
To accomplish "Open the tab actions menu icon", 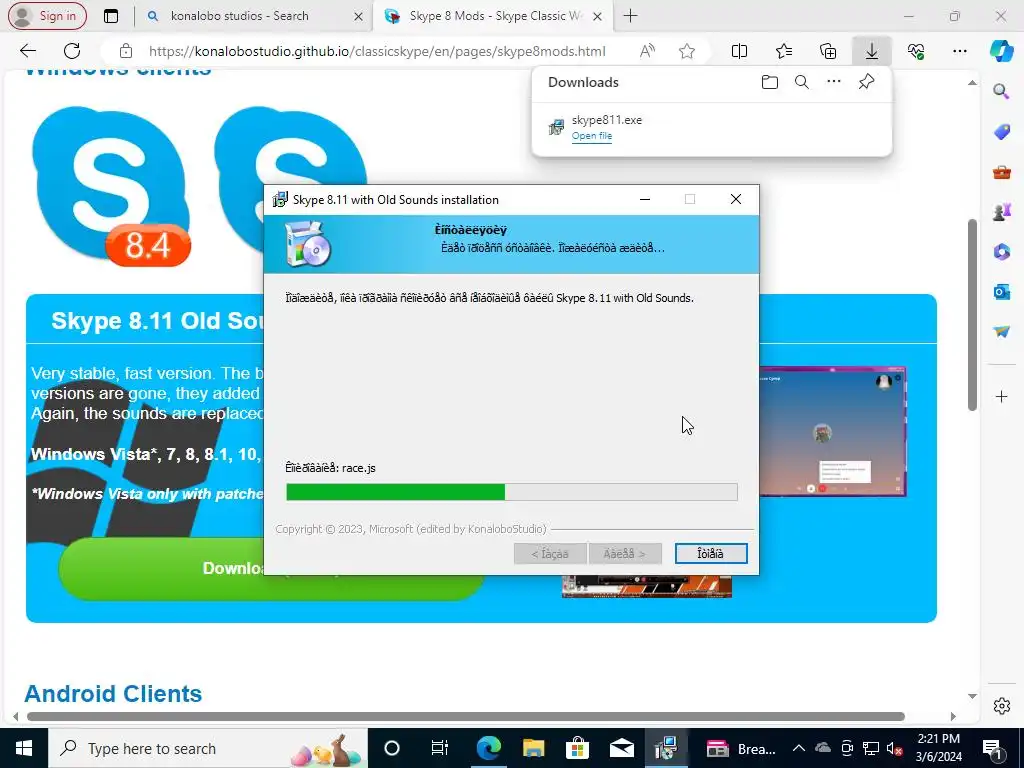I will (111, 16).
